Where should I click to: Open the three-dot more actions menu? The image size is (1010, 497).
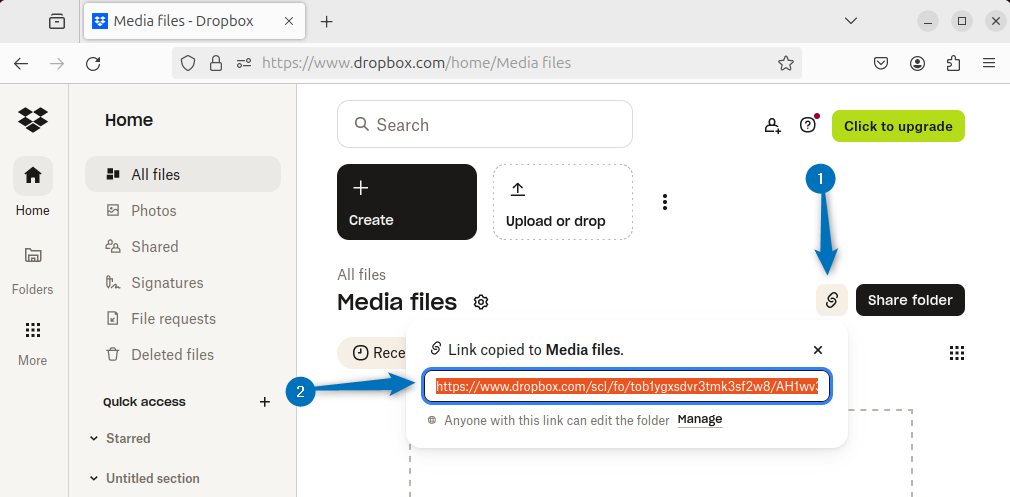(664, 202)
